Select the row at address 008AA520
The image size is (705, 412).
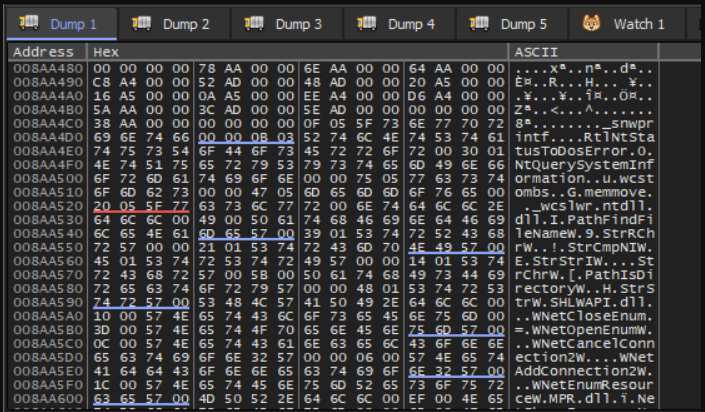pos(43,213)
